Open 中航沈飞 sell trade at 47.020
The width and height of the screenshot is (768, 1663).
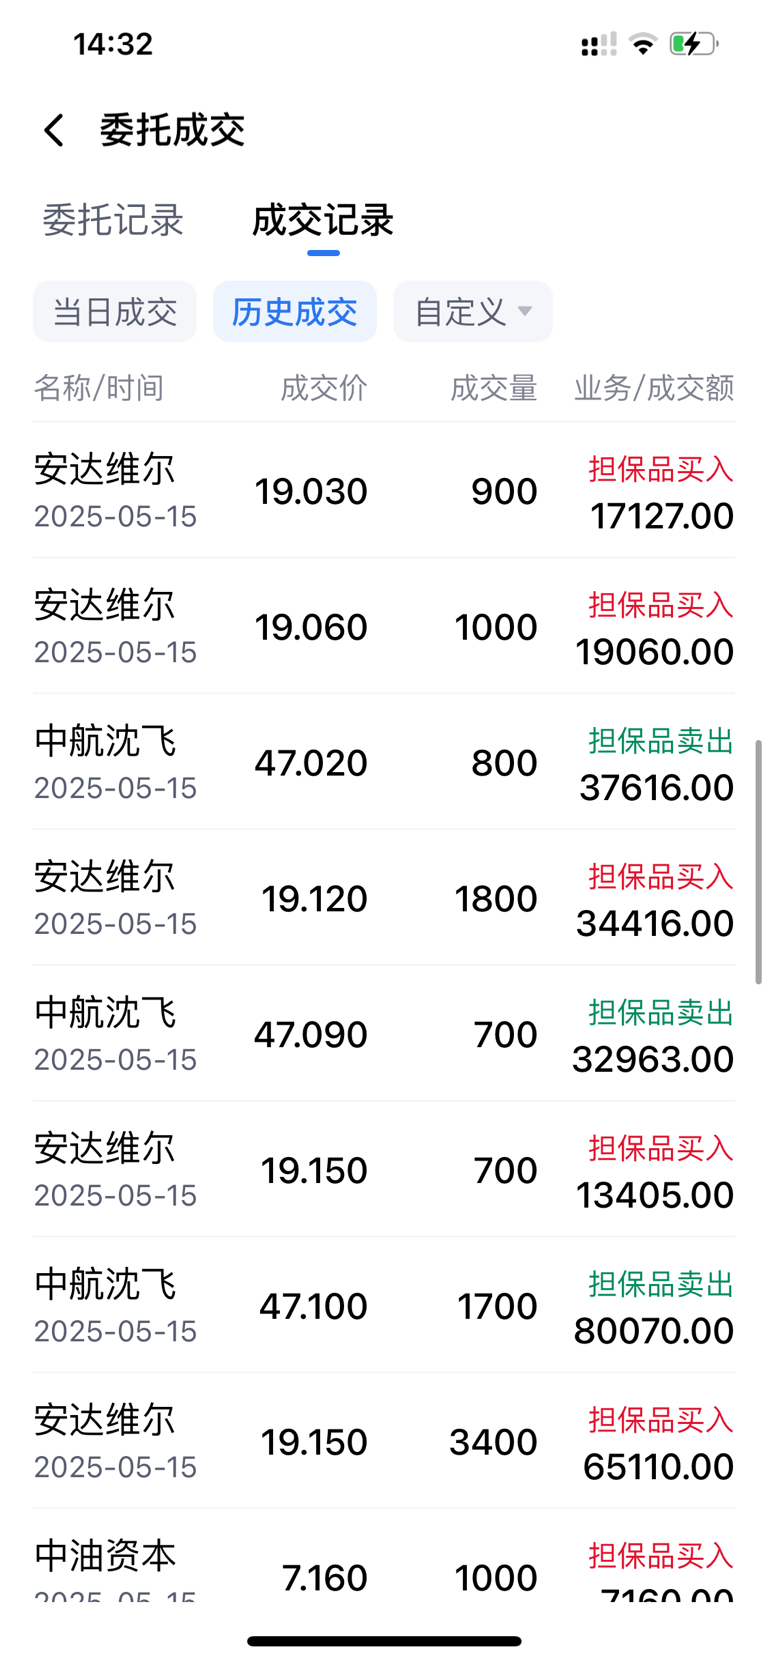coord(384,763)
